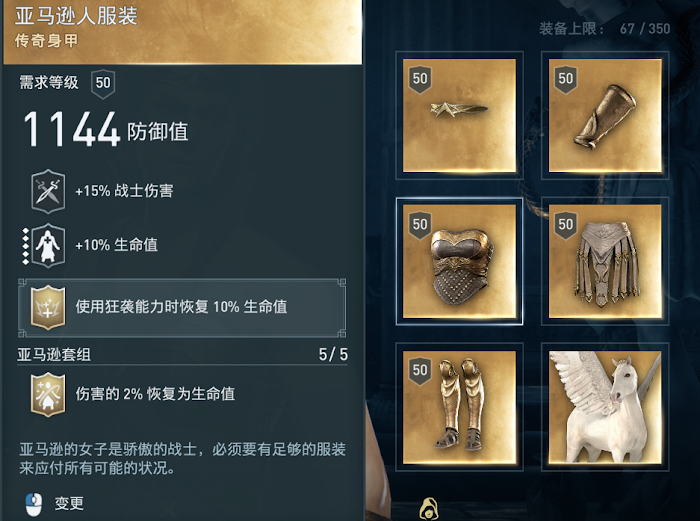Click the 变更 change label
Viewport: 700px width, 521px height.
(x=69, y=504)
